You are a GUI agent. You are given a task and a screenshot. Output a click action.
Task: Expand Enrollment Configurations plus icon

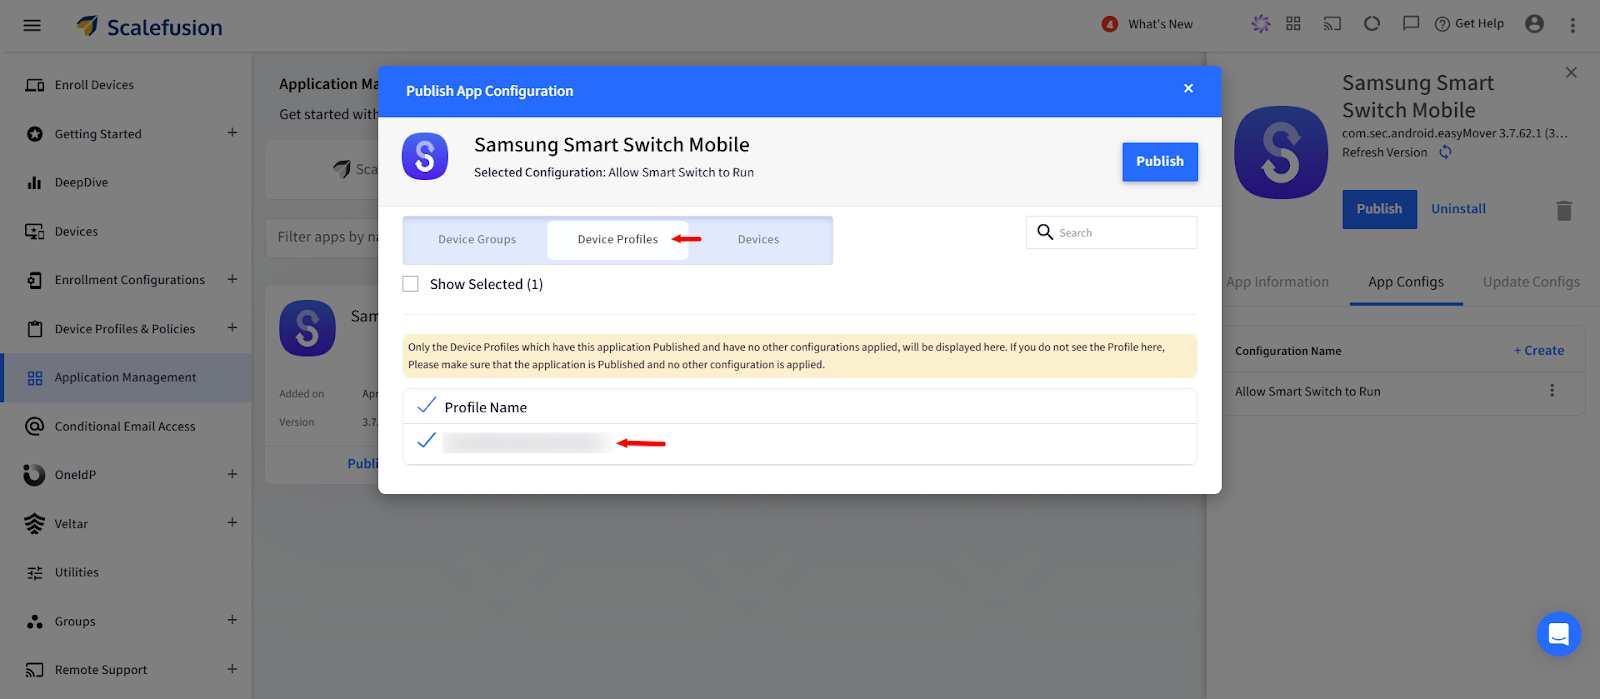[232, 279]
